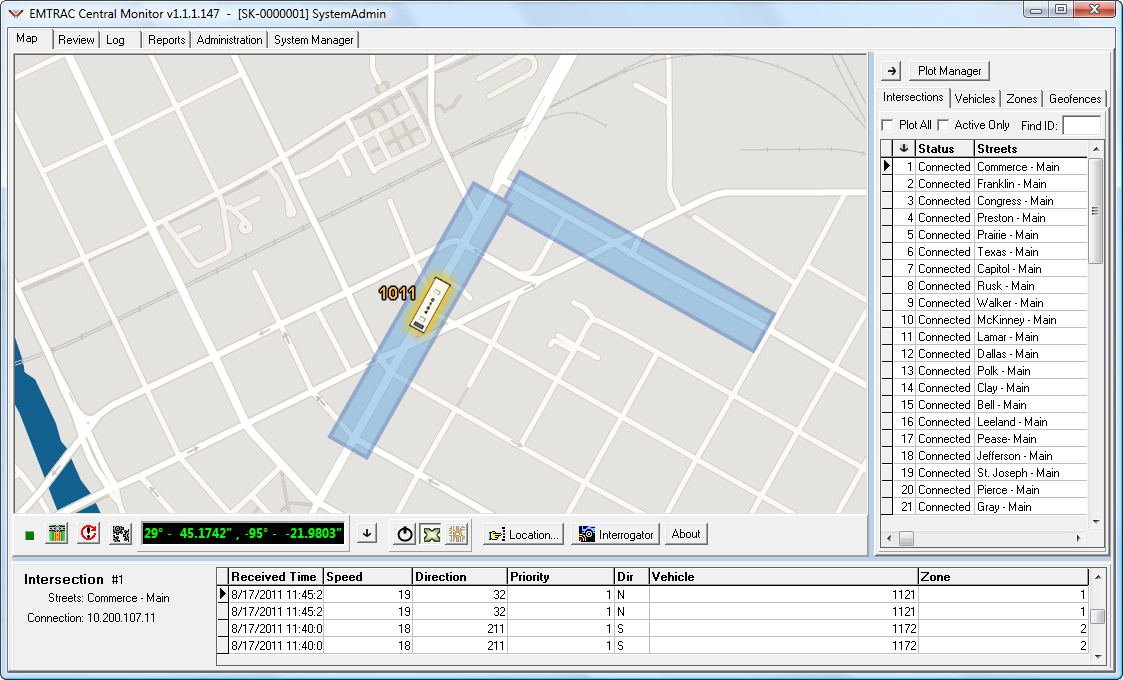Click the Find ID input field
This screenshot has height=680, width=1123.
point(1081,125)
